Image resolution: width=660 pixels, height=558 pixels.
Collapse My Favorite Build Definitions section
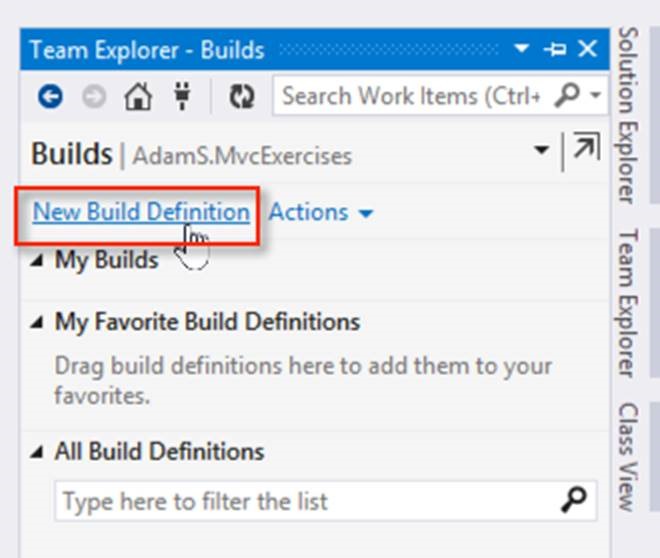[x=37, y=322]
